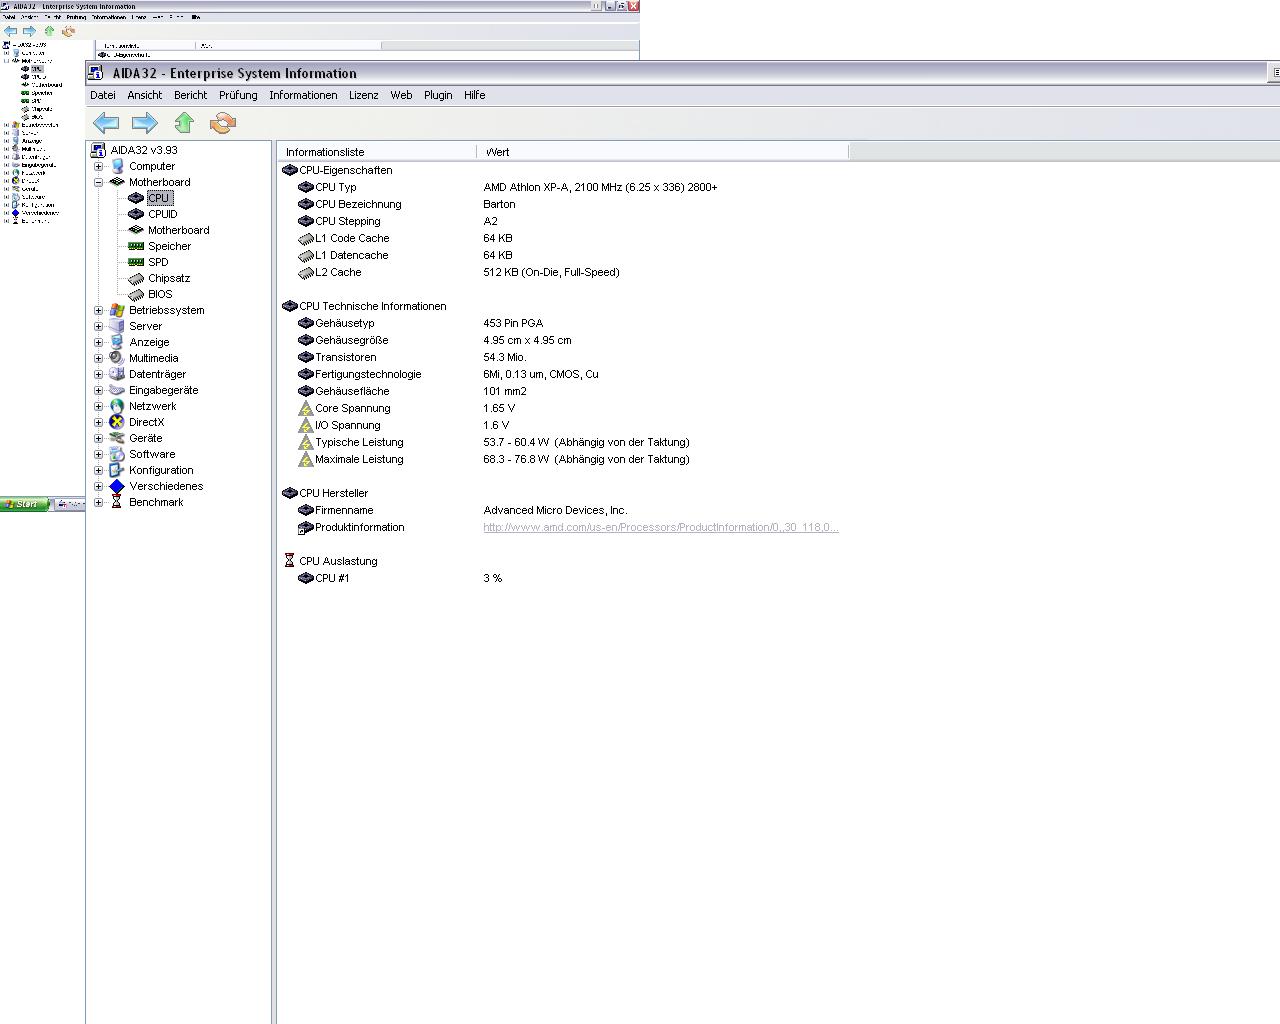Open the Prüfung menu
Screen dimensions: 1280x1024
pyautogui.click(x=238, y=95)
